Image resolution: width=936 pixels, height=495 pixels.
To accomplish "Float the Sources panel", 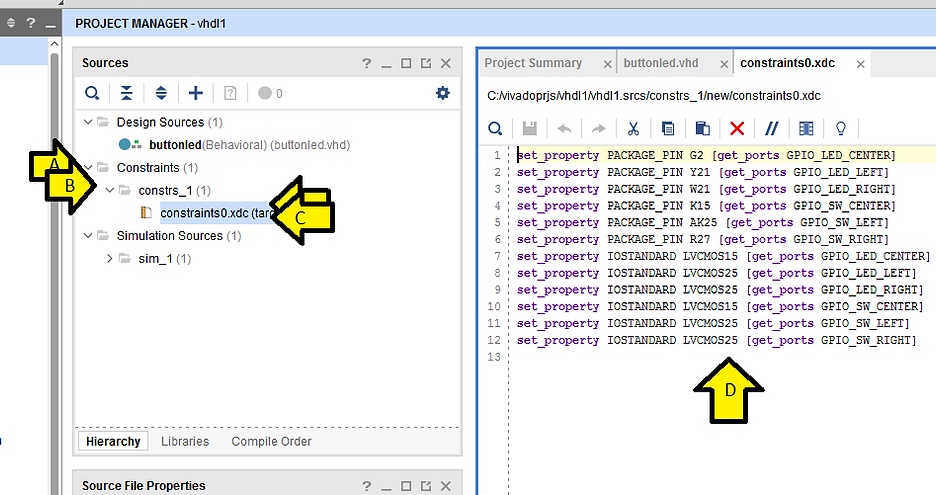I will pos(426,63).
